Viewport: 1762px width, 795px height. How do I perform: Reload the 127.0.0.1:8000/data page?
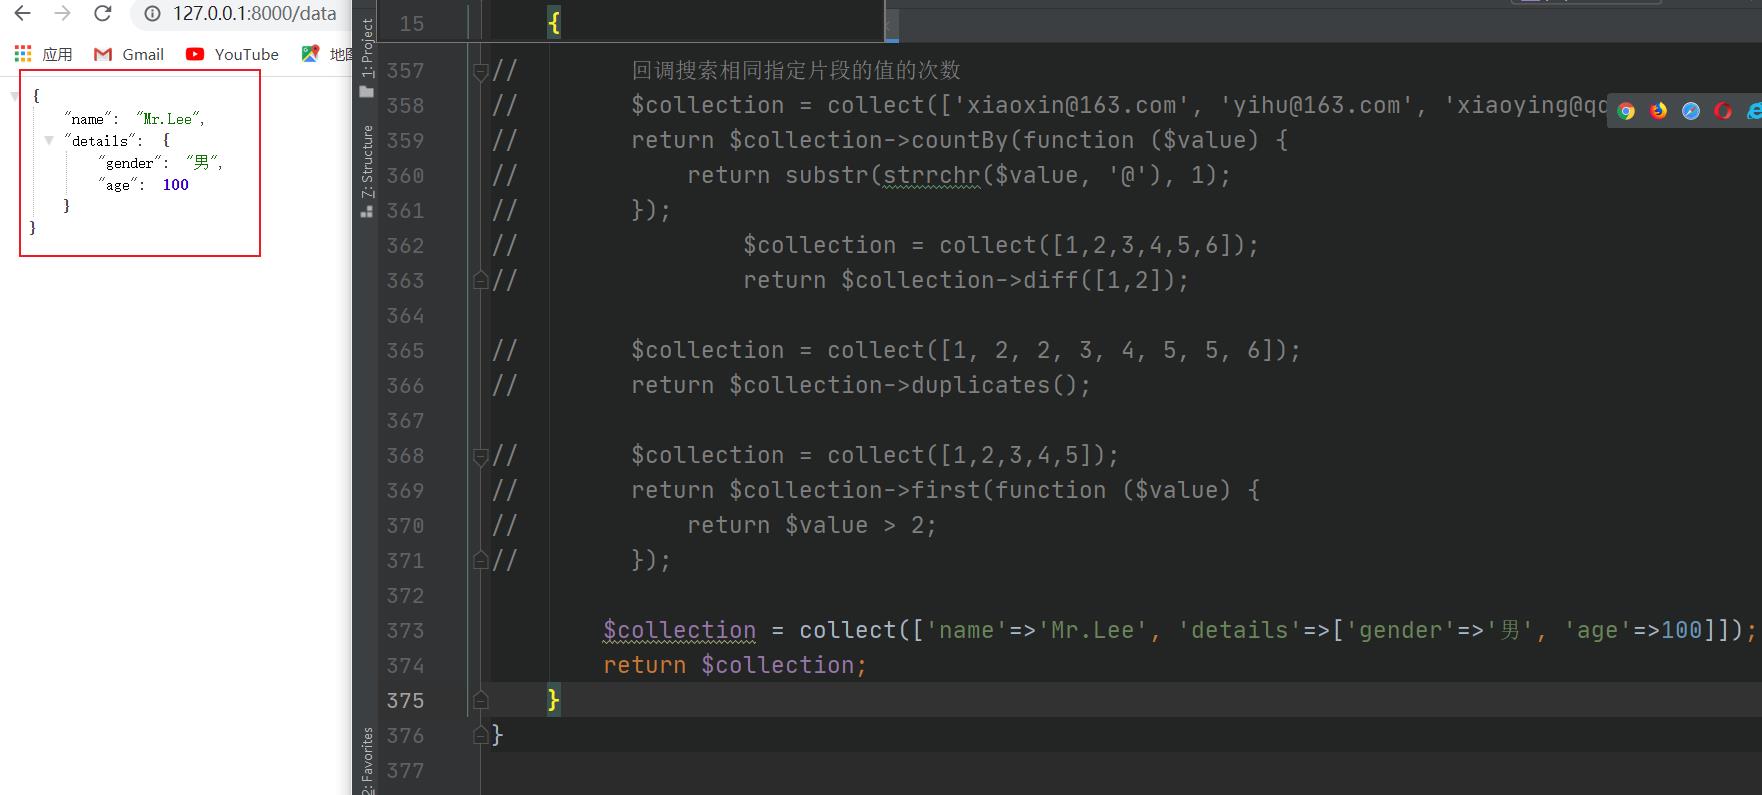(x=102, y=14)
